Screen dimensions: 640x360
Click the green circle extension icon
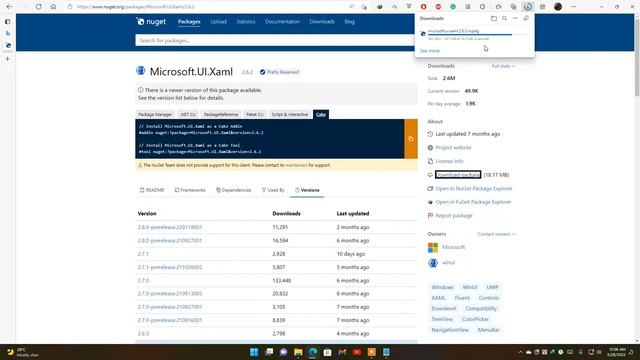[x=453, y=7]
